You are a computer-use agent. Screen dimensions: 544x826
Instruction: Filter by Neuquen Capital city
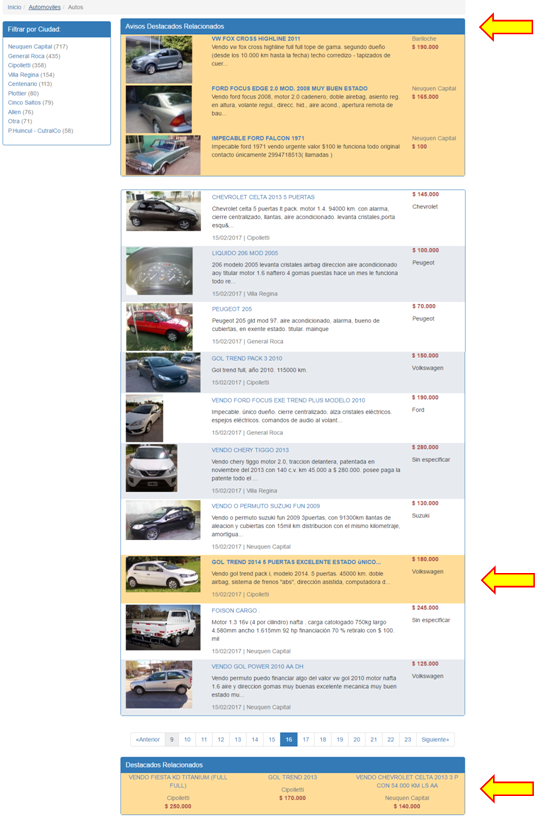30,47
